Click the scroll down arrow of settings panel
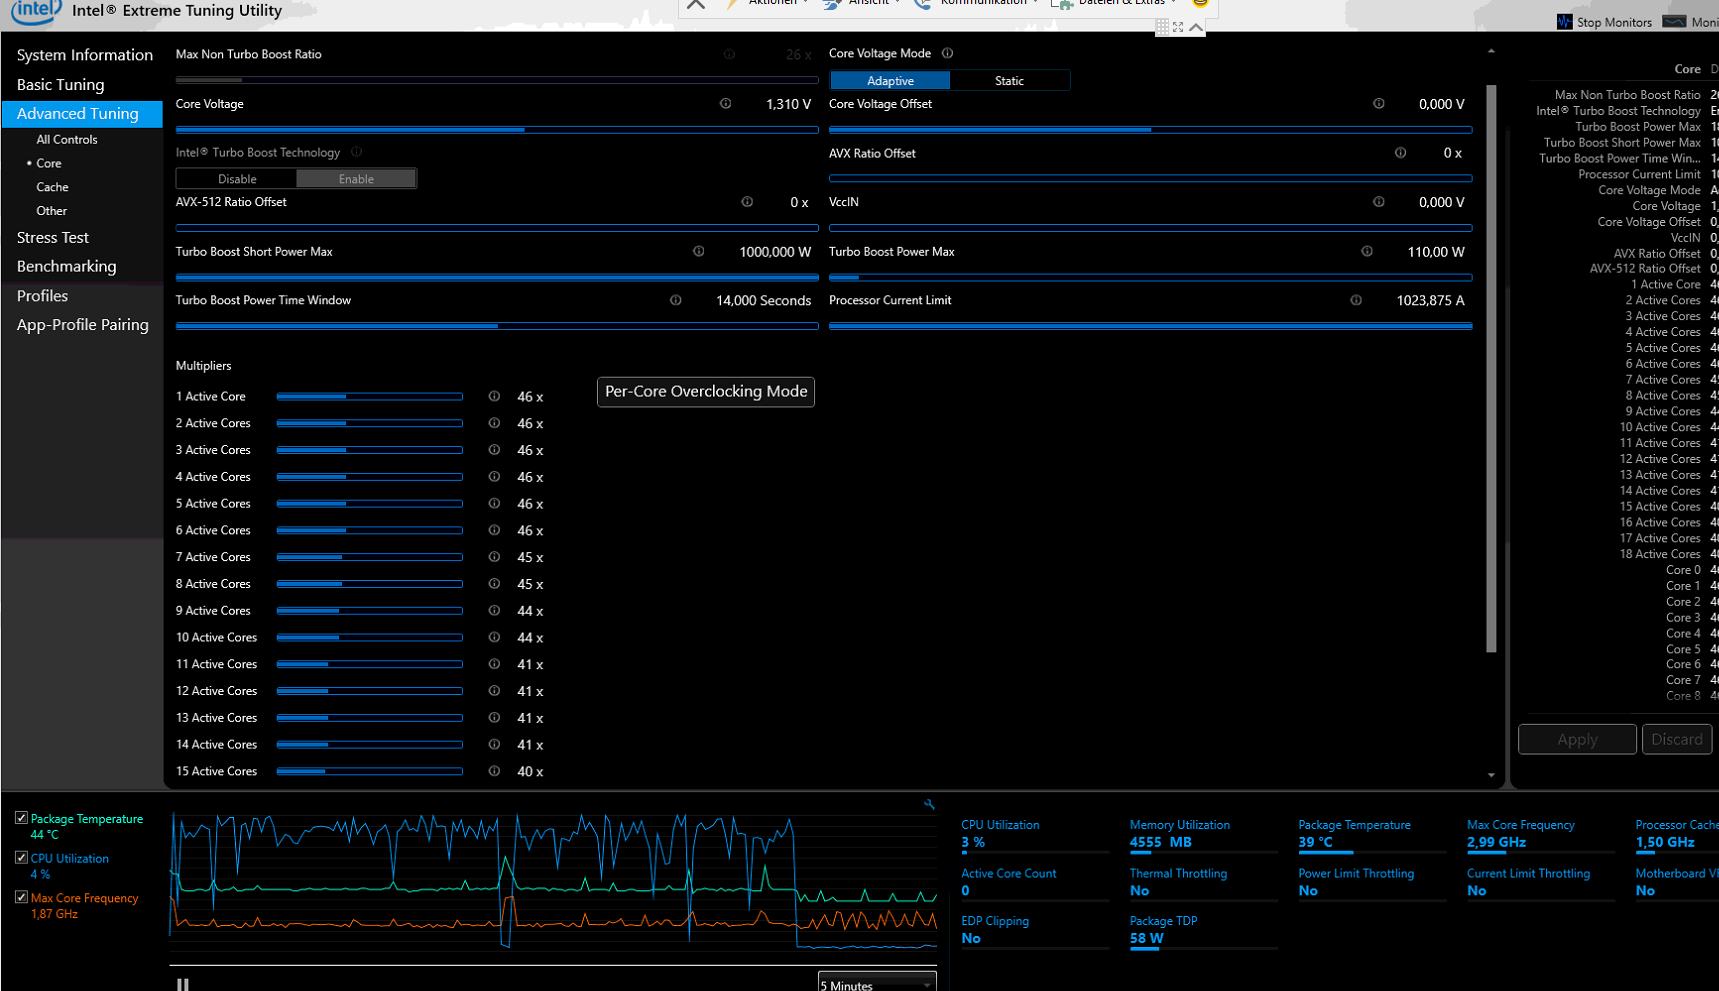The image size is (1719, 991). [x=1491, y=775]
